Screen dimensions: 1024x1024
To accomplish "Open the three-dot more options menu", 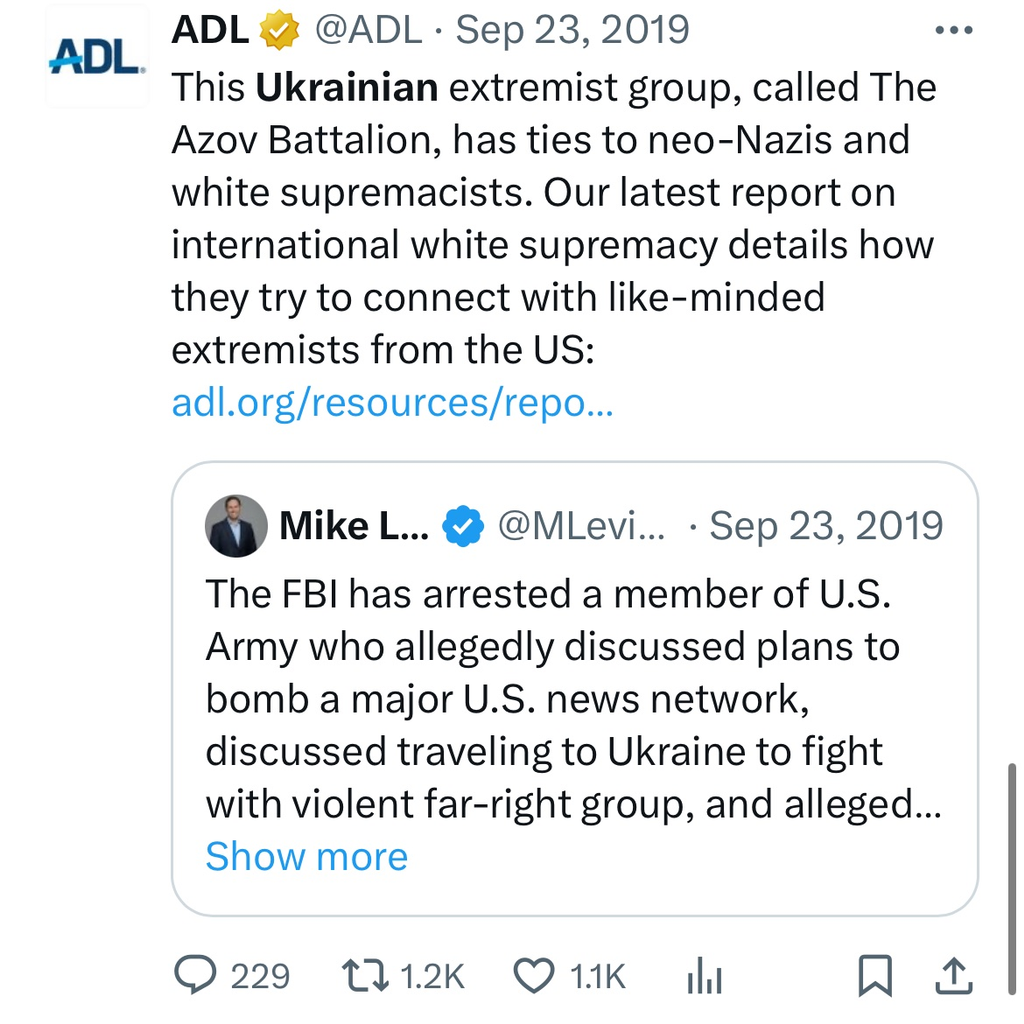I will click(952, 31).
